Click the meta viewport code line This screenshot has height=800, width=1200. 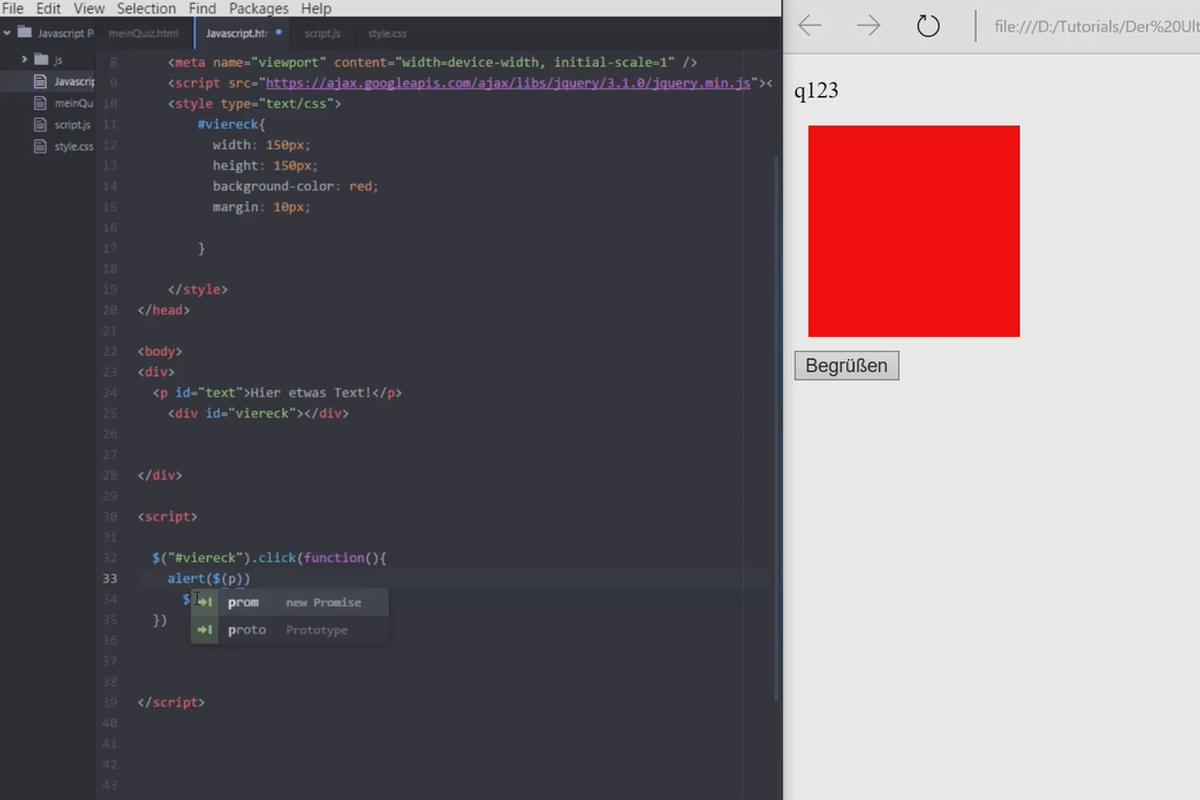click(433, 62)
